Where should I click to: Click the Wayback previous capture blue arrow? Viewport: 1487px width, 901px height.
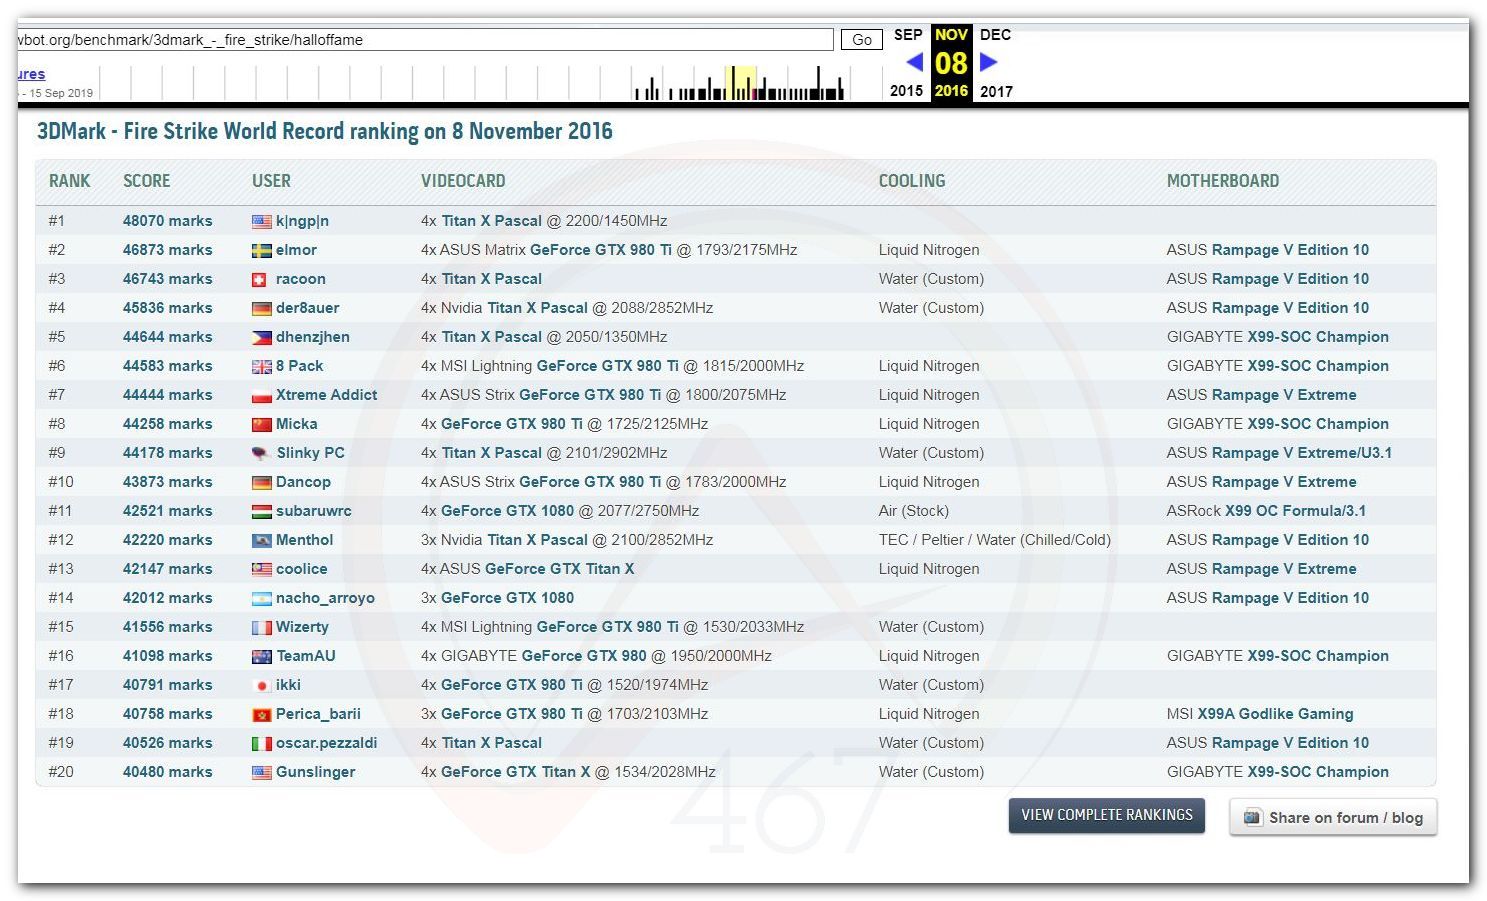point(914,62)
